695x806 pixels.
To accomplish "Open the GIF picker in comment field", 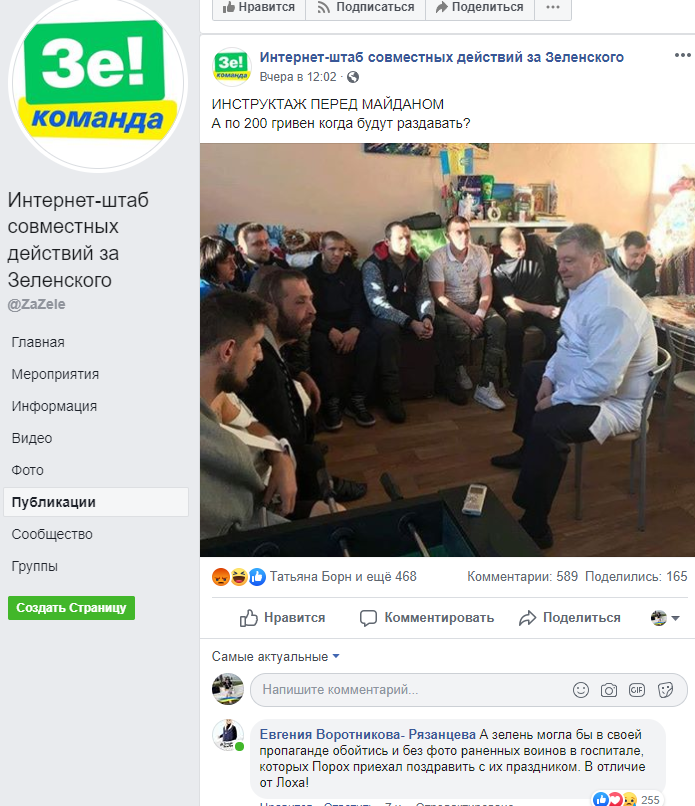I will coord(637,690).
